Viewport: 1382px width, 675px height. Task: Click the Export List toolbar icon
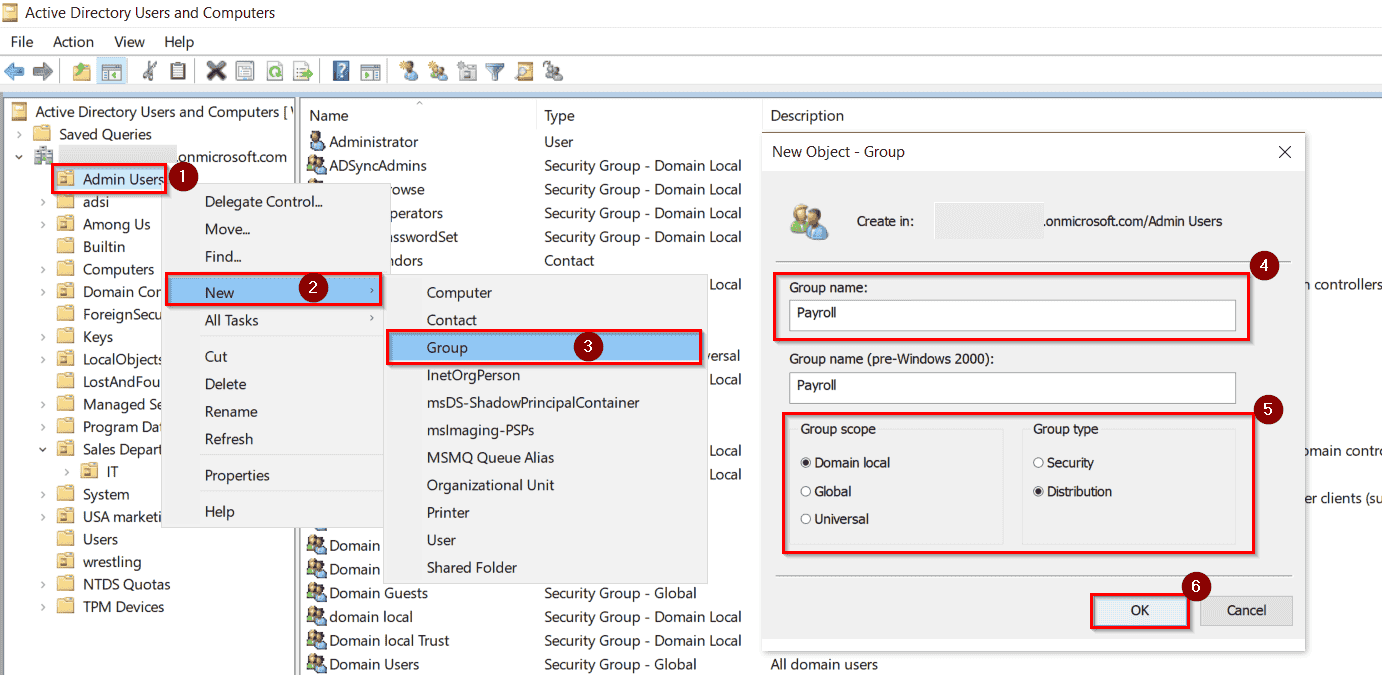click(x=303, y=71)
